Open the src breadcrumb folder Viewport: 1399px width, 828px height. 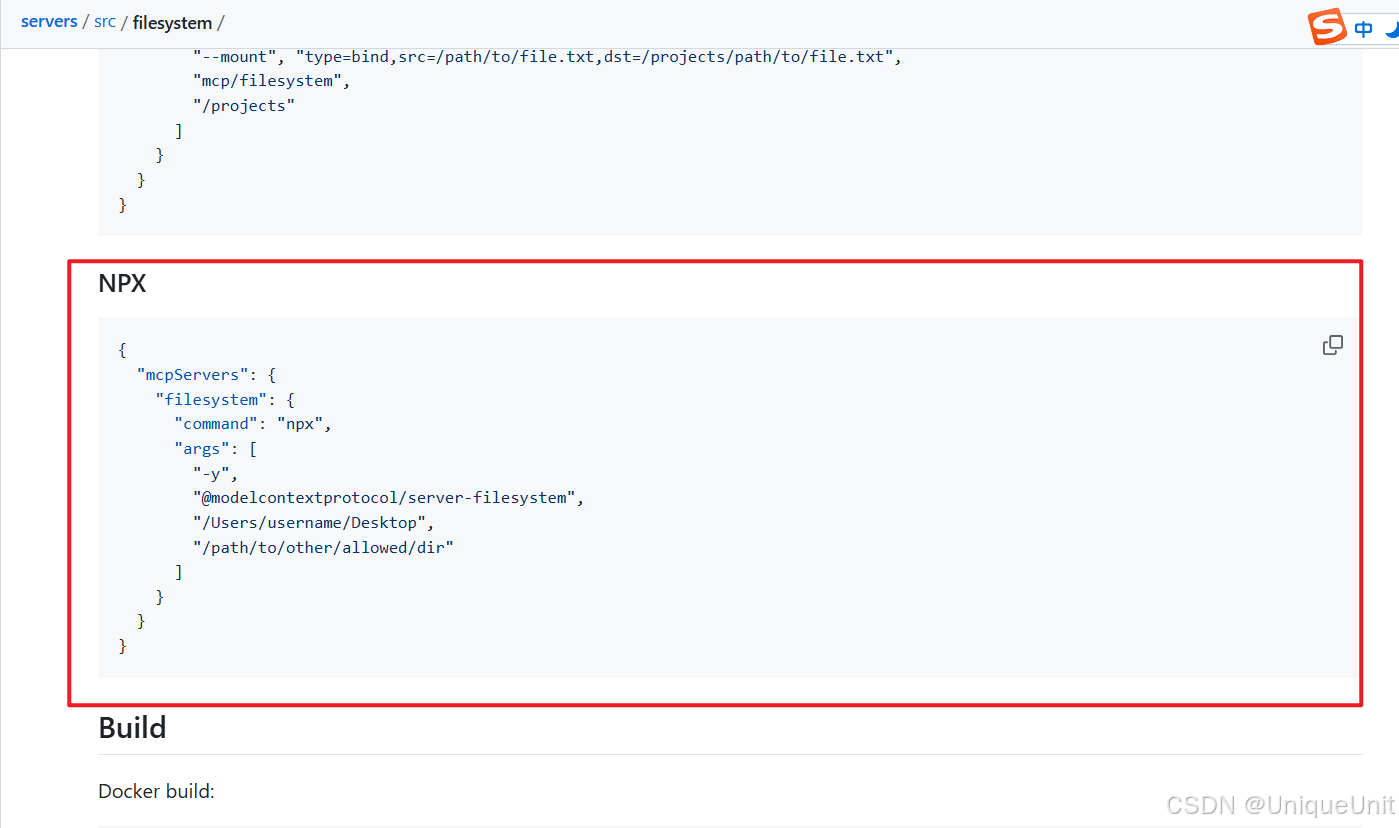[x=105, y=22]
